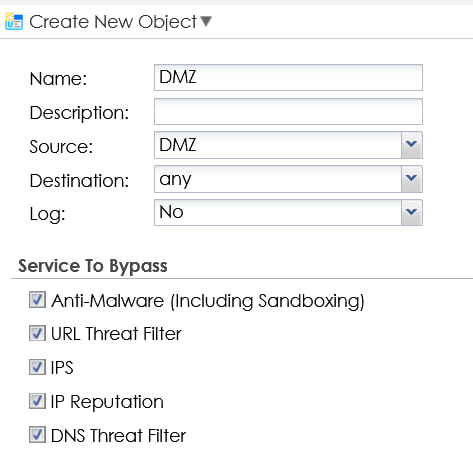473x462 pixels.
Task: Disable the IPS bypass checkbox
Action: click(x=37, y=367)
